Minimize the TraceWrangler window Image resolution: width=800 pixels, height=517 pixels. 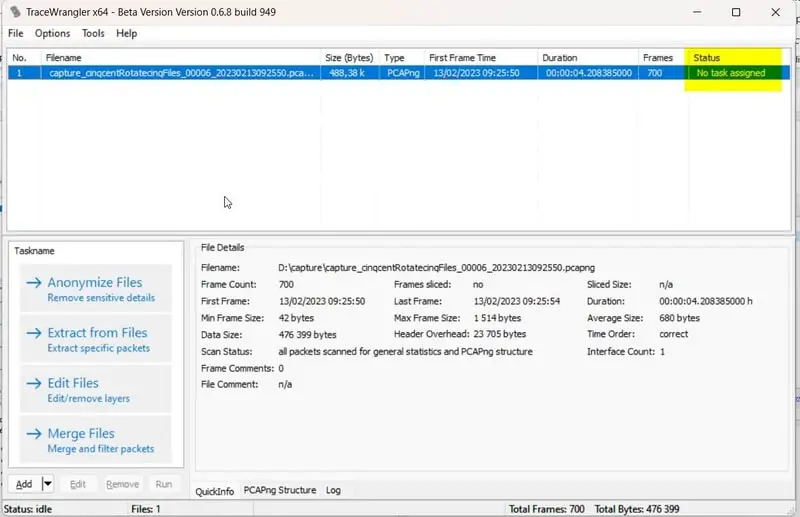(x=697, y=12)
